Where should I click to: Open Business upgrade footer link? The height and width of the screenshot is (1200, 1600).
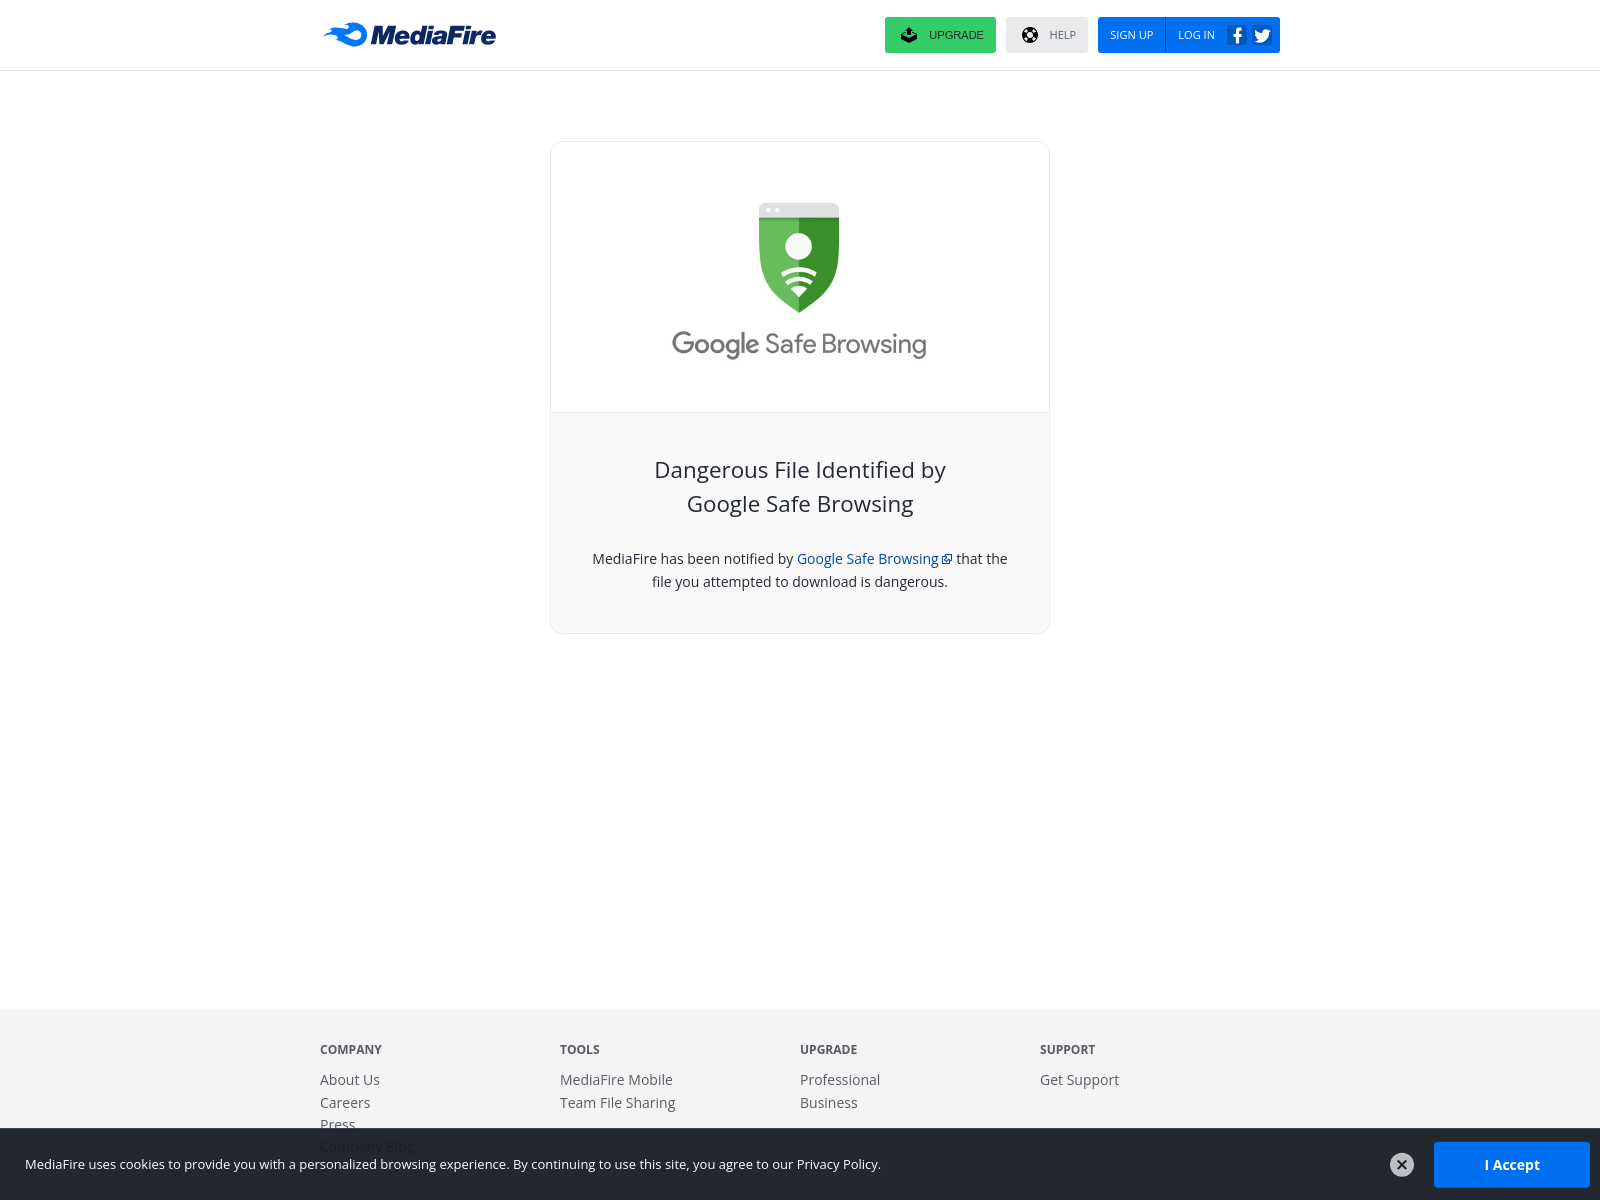[829, 1103]
